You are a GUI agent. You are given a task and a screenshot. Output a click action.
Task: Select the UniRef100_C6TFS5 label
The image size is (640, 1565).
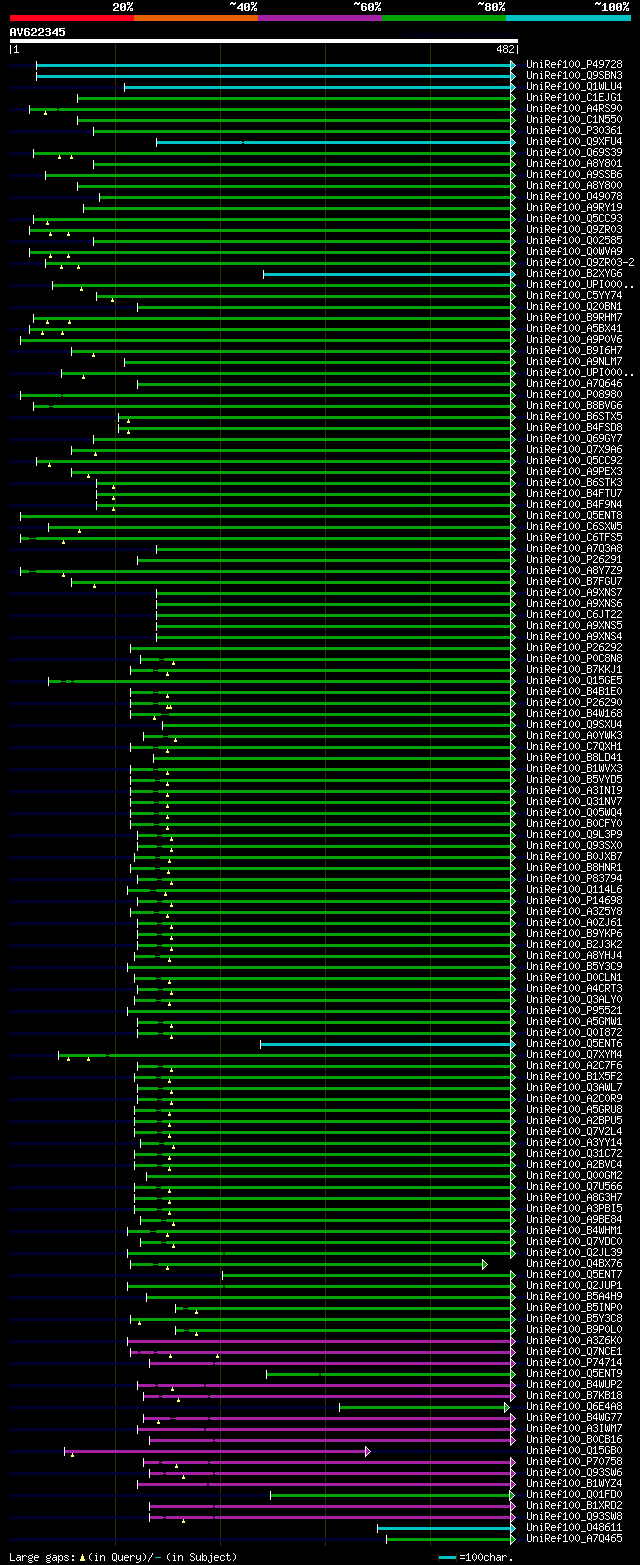point(574,538)
